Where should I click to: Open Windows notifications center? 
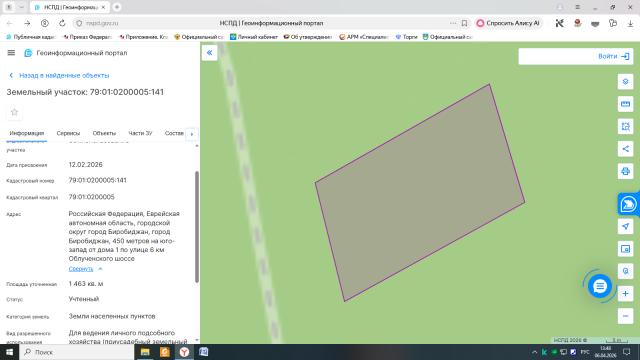tap(627, 352)
